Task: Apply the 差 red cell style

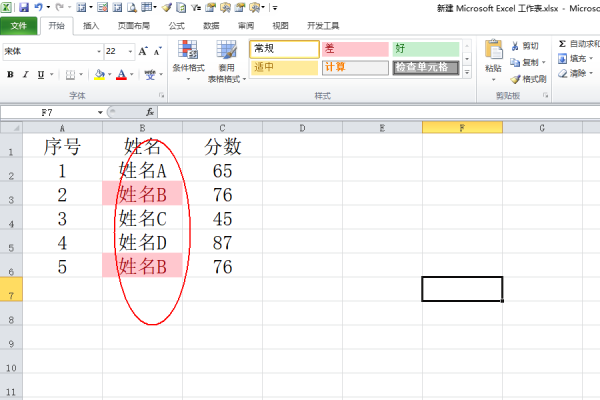Action: pos(355,49)
